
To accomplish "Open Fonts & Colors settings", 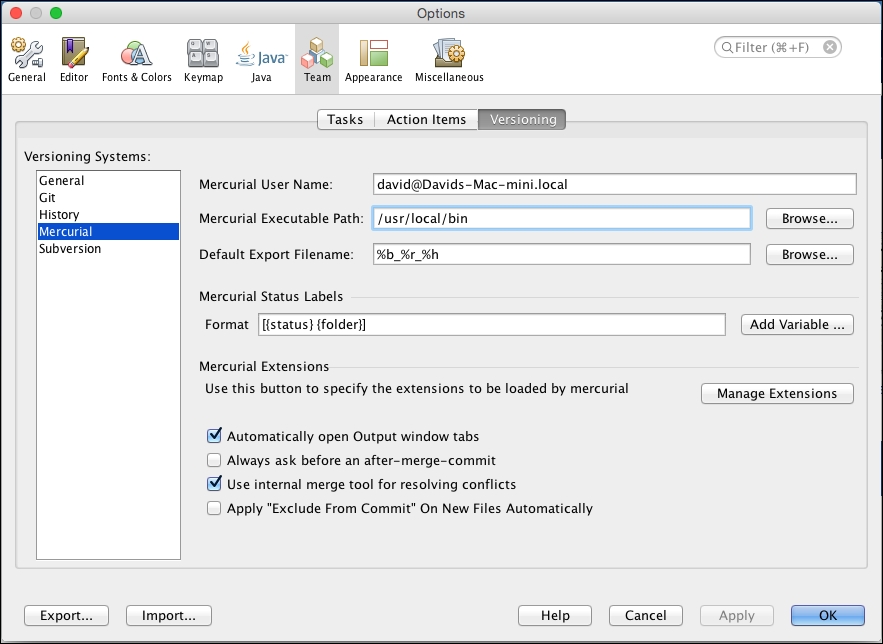I will [x=136, y=57].
